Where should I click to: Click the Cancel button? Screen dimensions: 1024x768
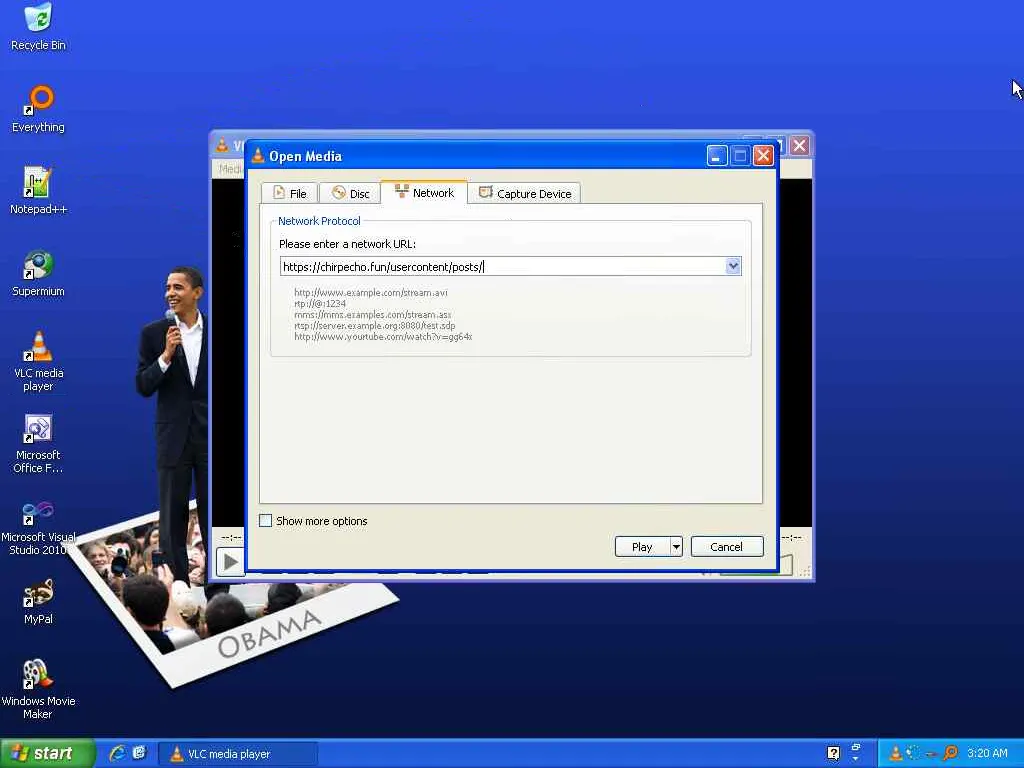click(726, 547)
